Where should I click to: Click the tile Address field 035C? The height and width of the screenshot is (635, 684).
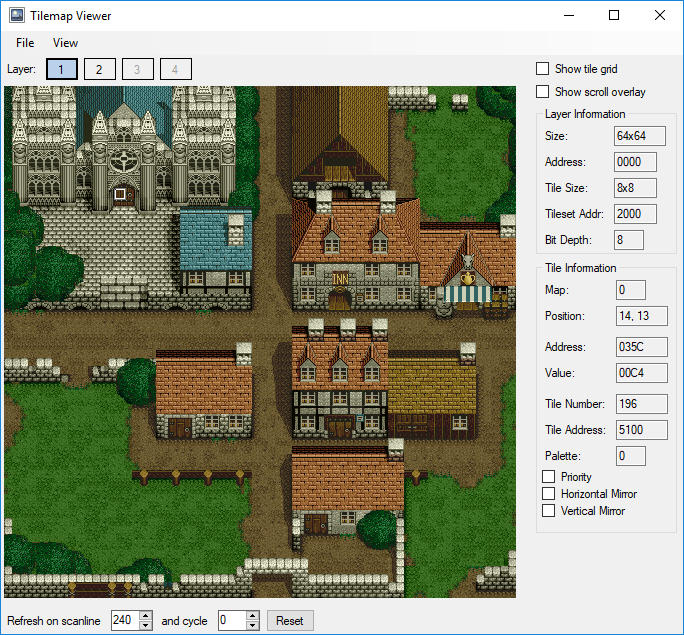642,347
